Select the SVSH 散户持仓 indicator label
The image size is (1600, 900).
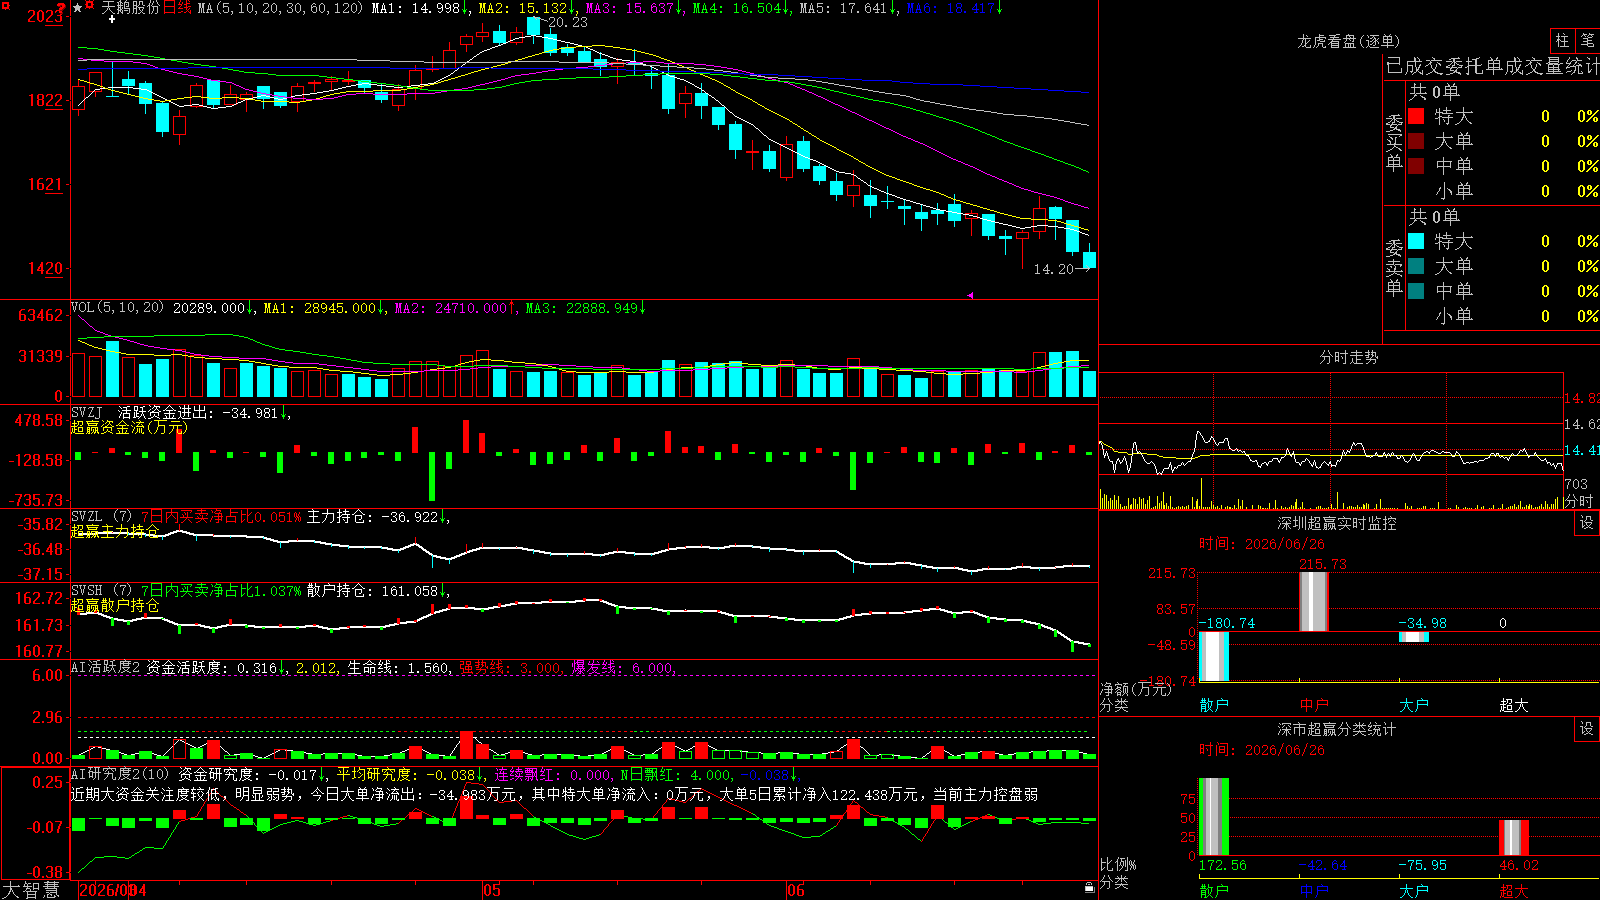pos(260,591)
